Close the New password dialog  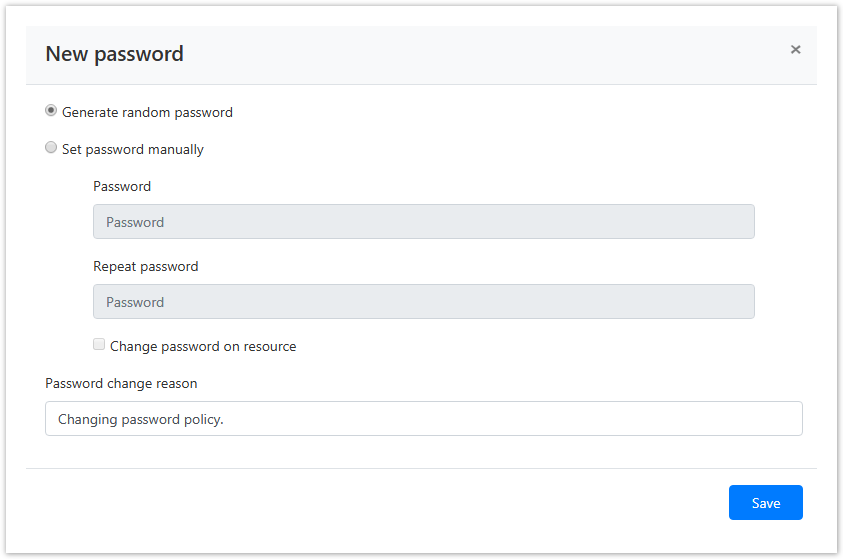pos(795,49)
